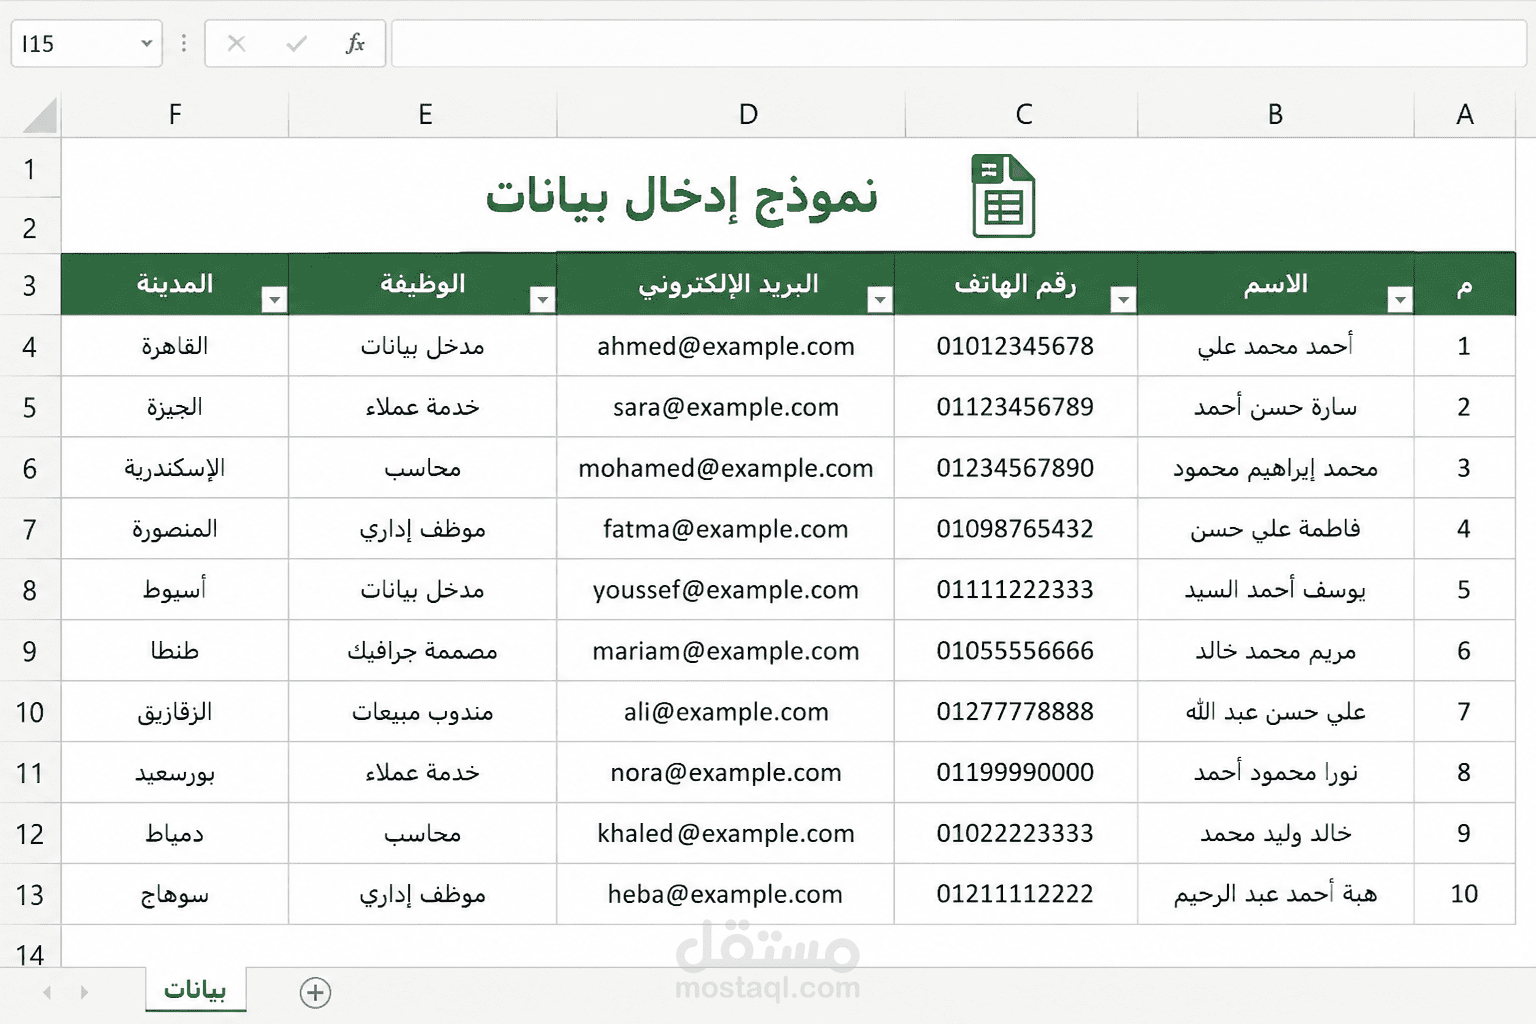Click cell sara@example.com
This screenshot has height=1024, width=1536.
tap(726, 407)
